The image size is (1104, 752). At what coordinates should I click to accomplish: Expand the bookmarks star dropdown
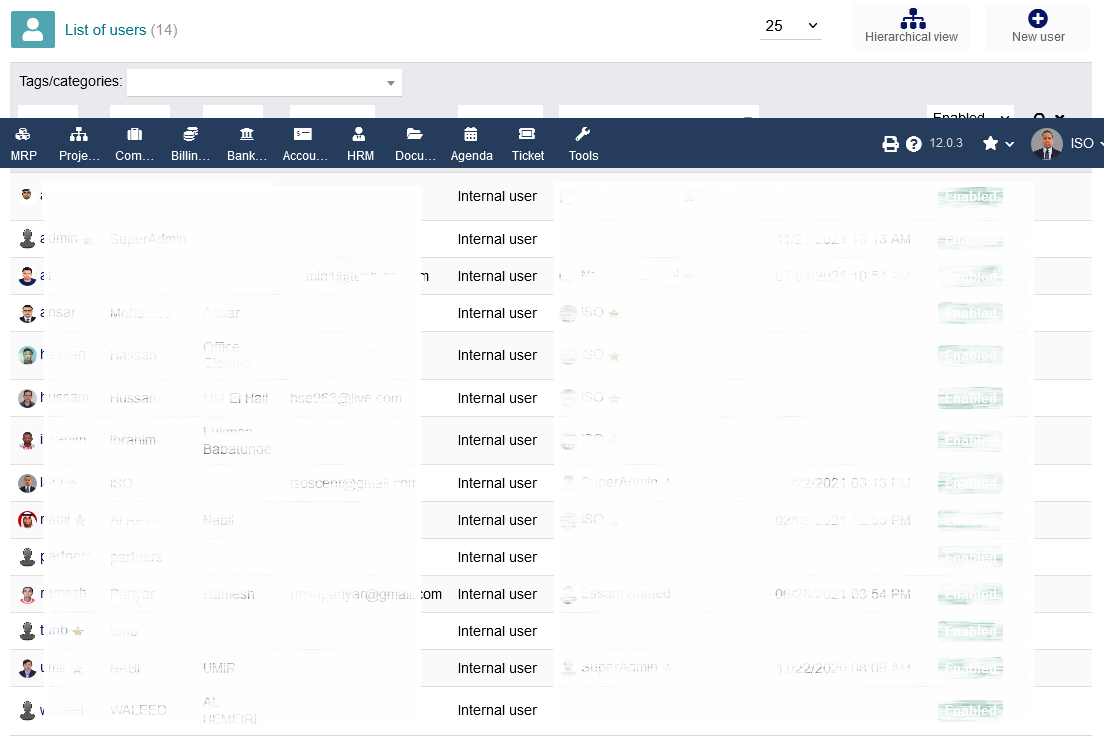pos(998,144)
